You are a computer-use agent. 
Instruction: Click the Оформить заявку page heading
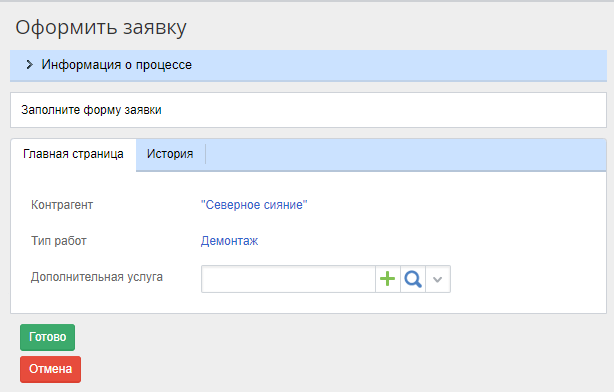pyautogui.click(x=101, y=28)
